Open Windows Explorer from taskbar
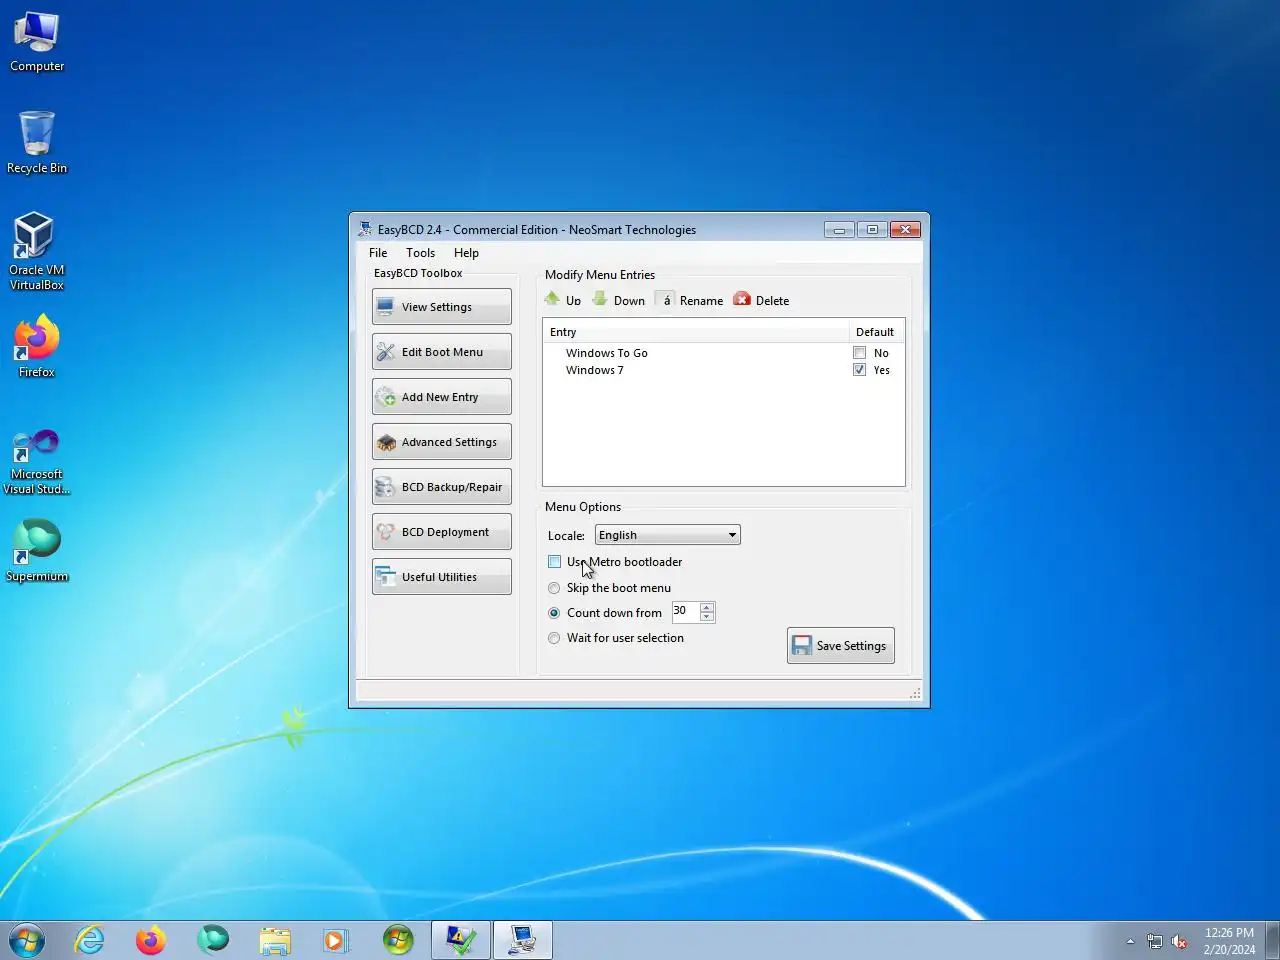The width and height of the screenshot is (1280, 960). tap(275, 940)
